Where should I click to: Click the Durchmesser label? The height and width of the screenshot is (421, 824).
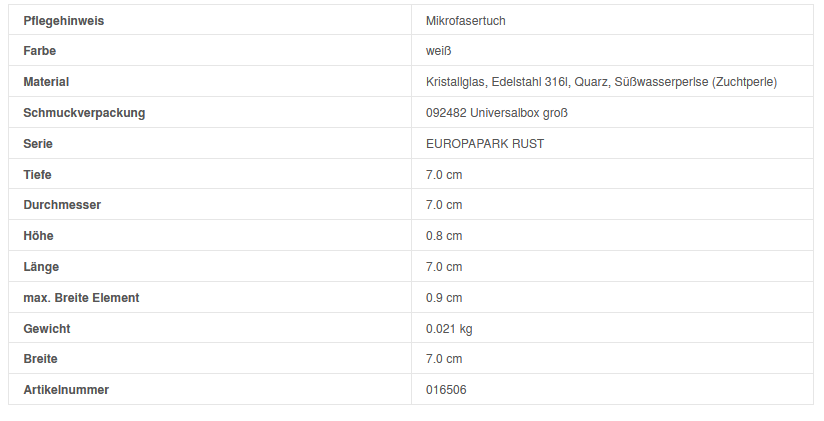(62, 205)
